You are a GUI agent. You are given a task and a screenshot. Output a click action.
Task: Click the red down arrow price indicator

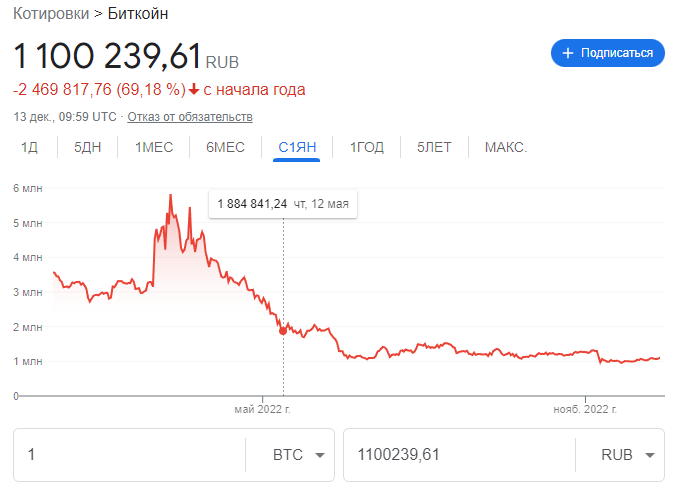click(x=194, y=90)
